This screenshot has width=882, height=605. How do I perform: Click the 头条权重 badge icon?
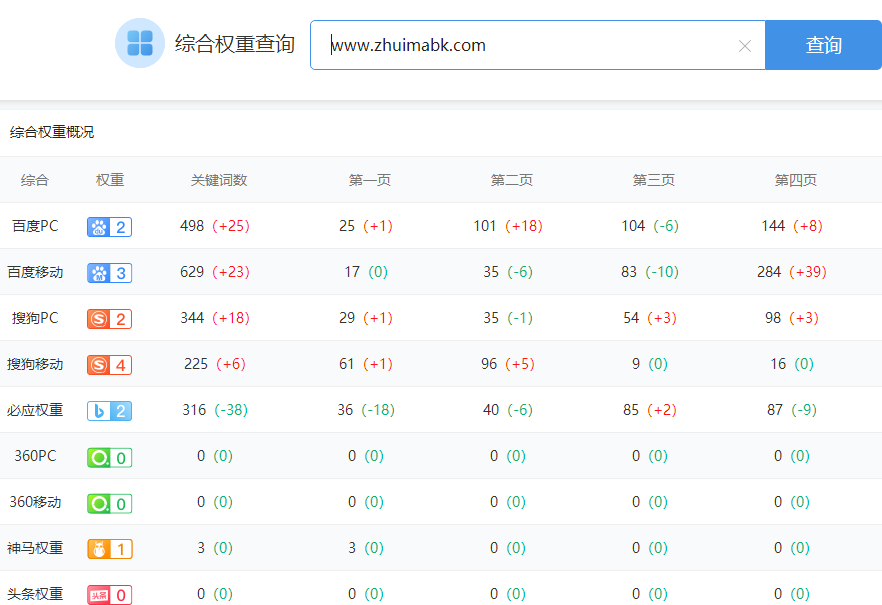coord(110,595)
